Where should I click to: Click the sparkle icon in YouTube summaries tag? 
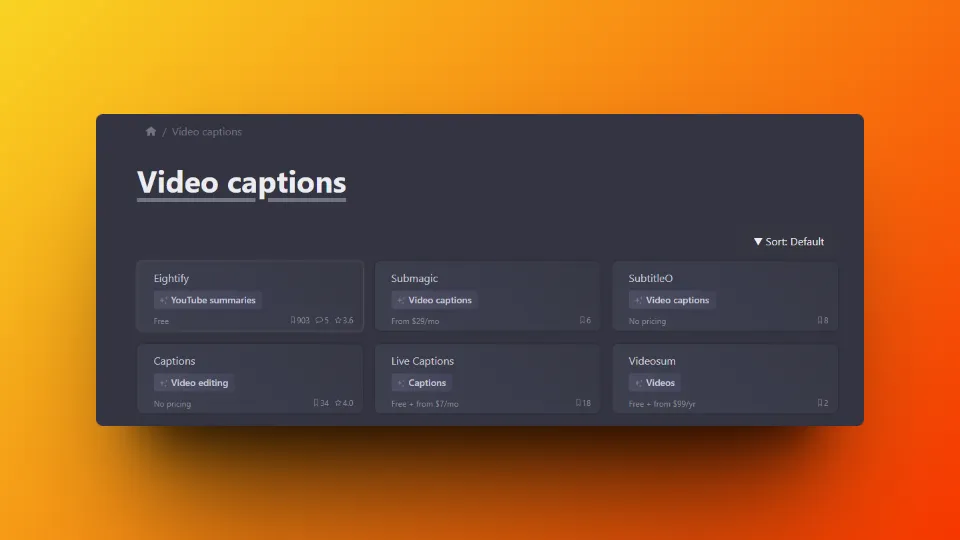pos(163,300)
